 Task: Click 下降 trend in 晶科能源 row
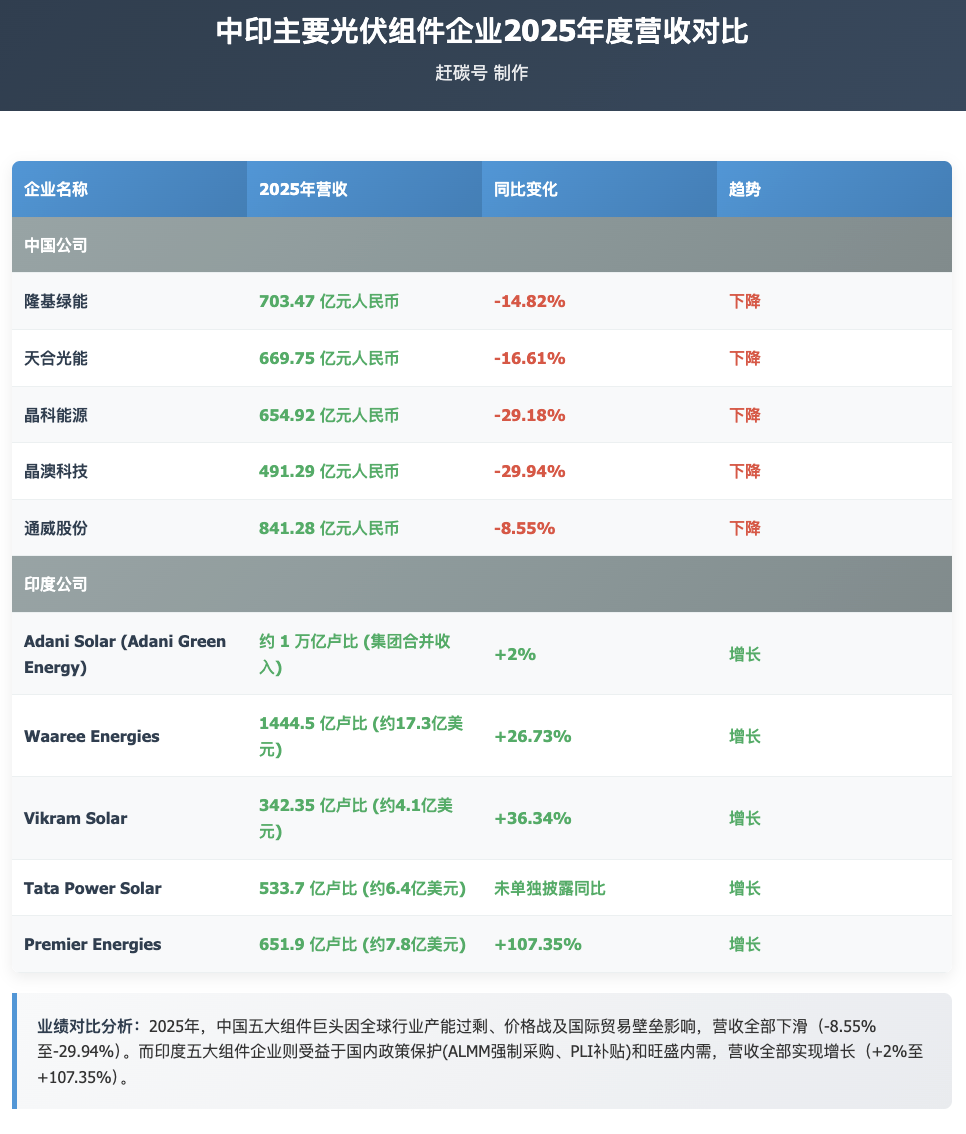pos(745,415)
